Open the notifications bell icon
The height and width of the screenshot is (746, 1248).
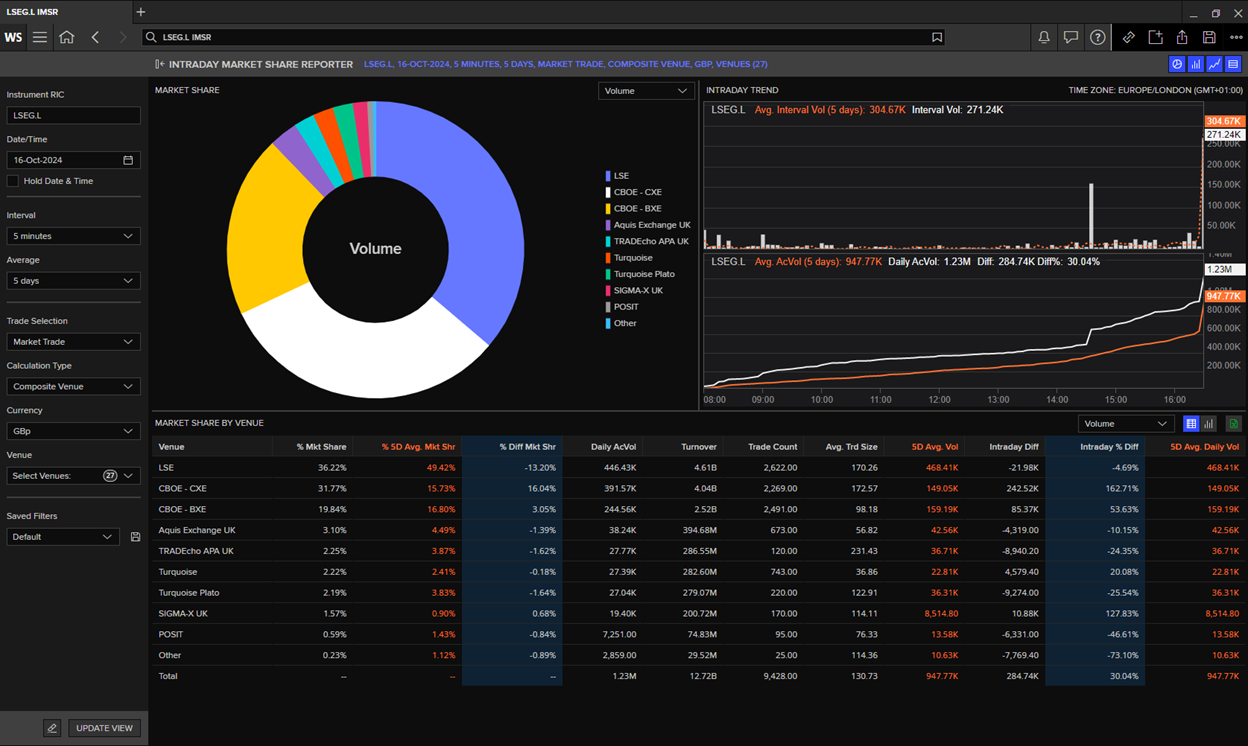coord(1043,37)
